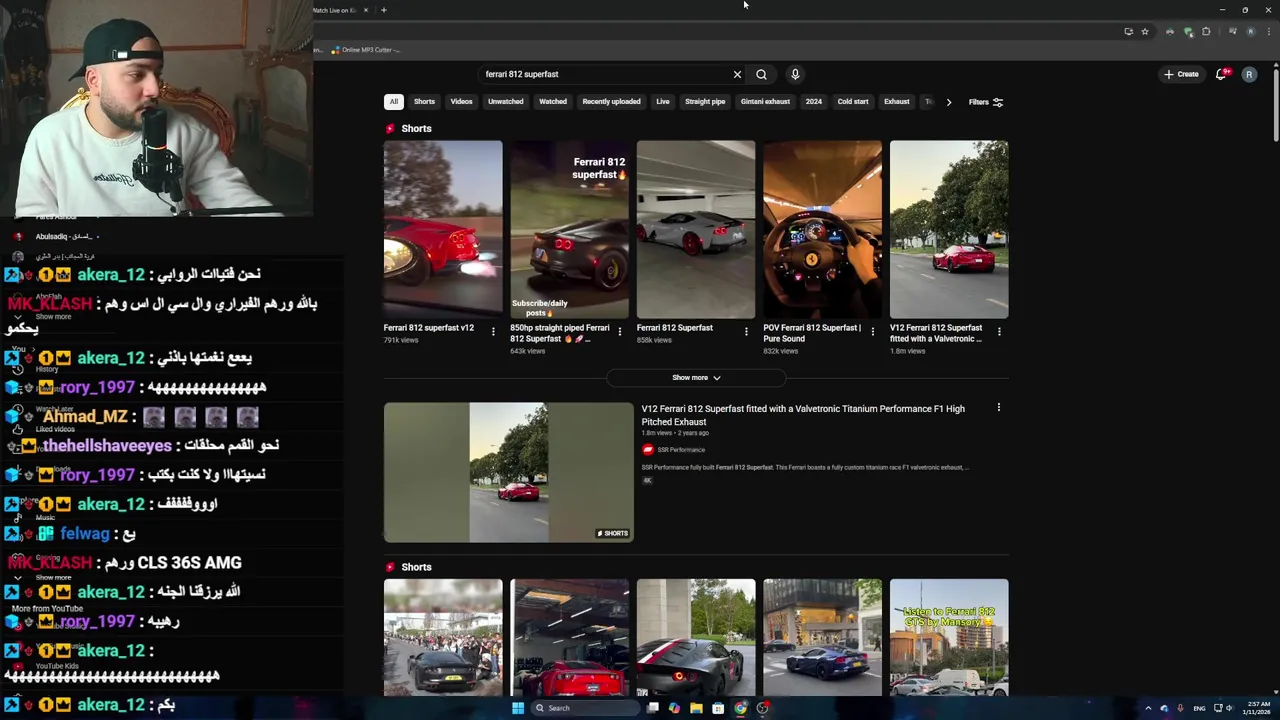
Task: Open Chrome three-dot menu
Action: [x=1267, y=32]
